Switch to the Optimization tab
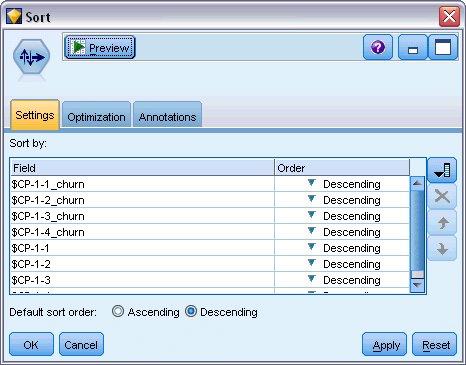 [x=96, y=117]
